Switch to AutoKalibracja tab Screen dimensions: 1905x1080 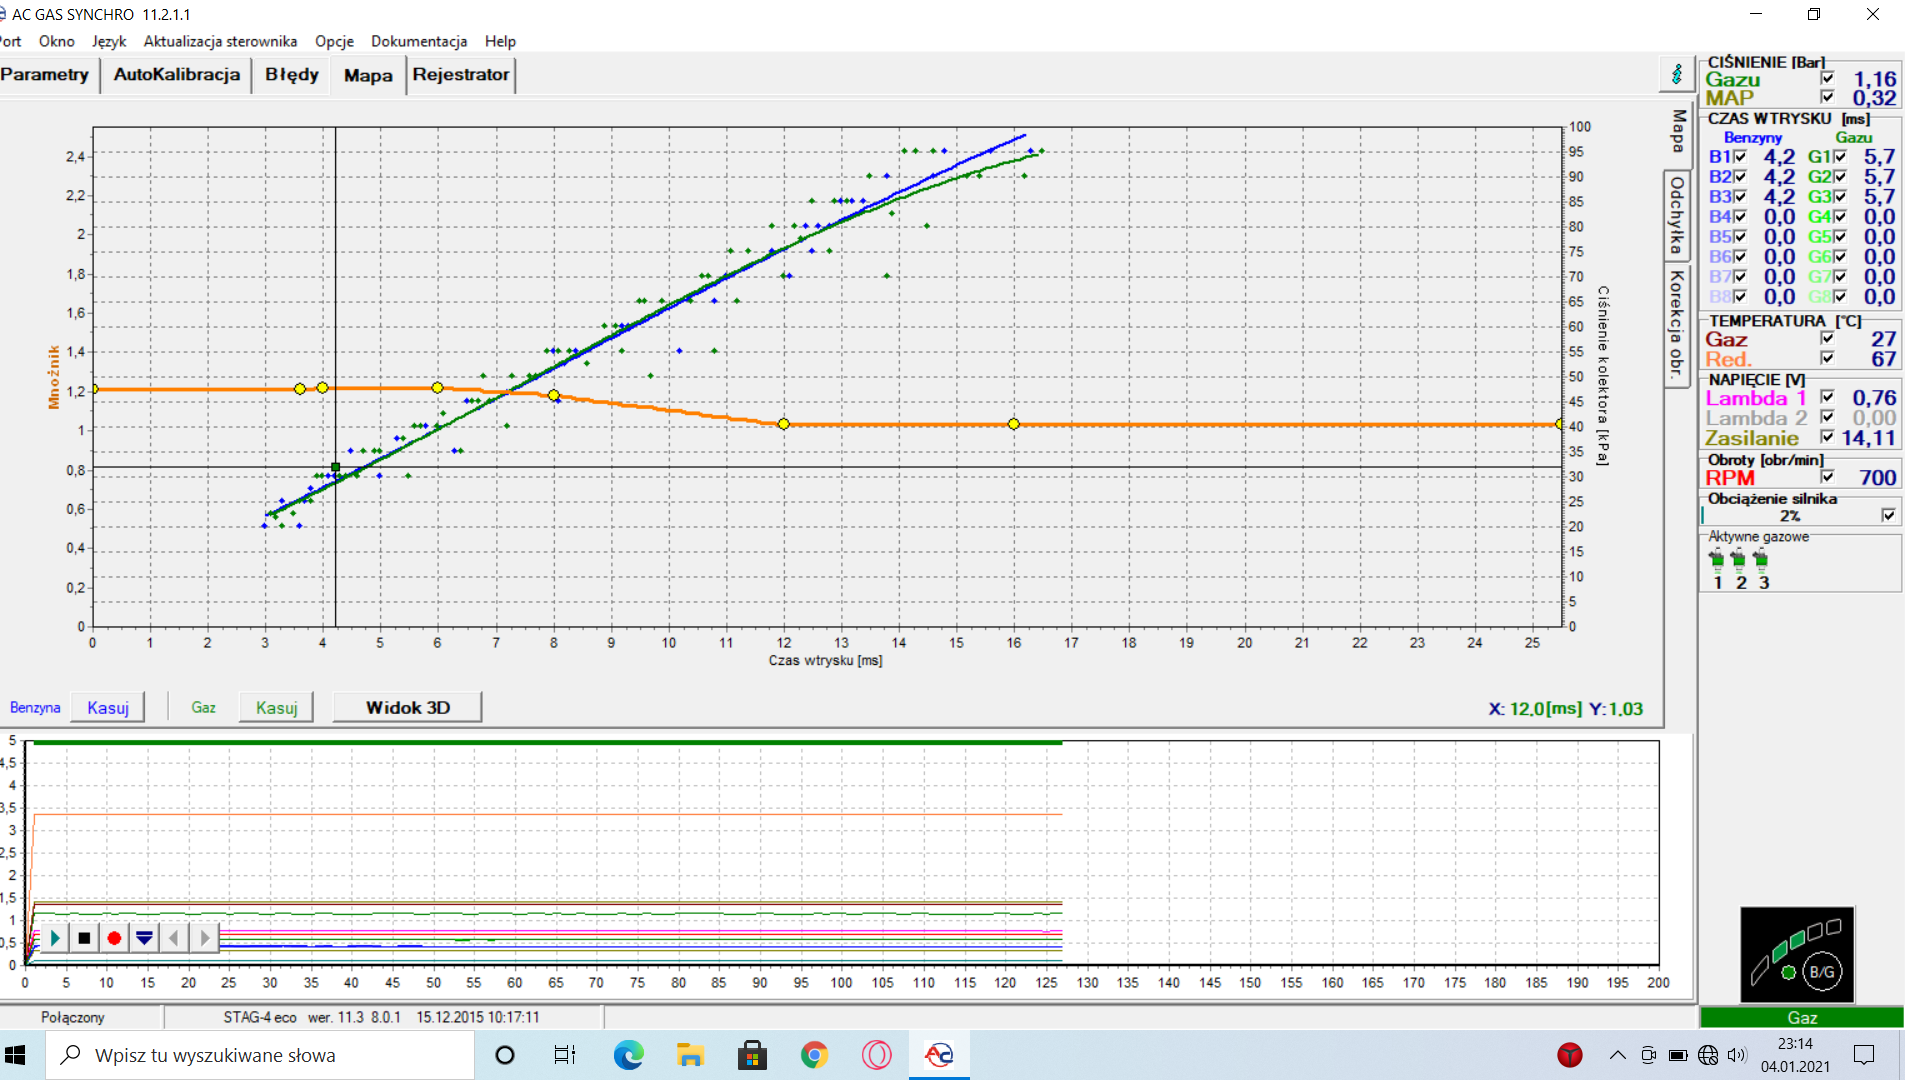coord(177,75)
